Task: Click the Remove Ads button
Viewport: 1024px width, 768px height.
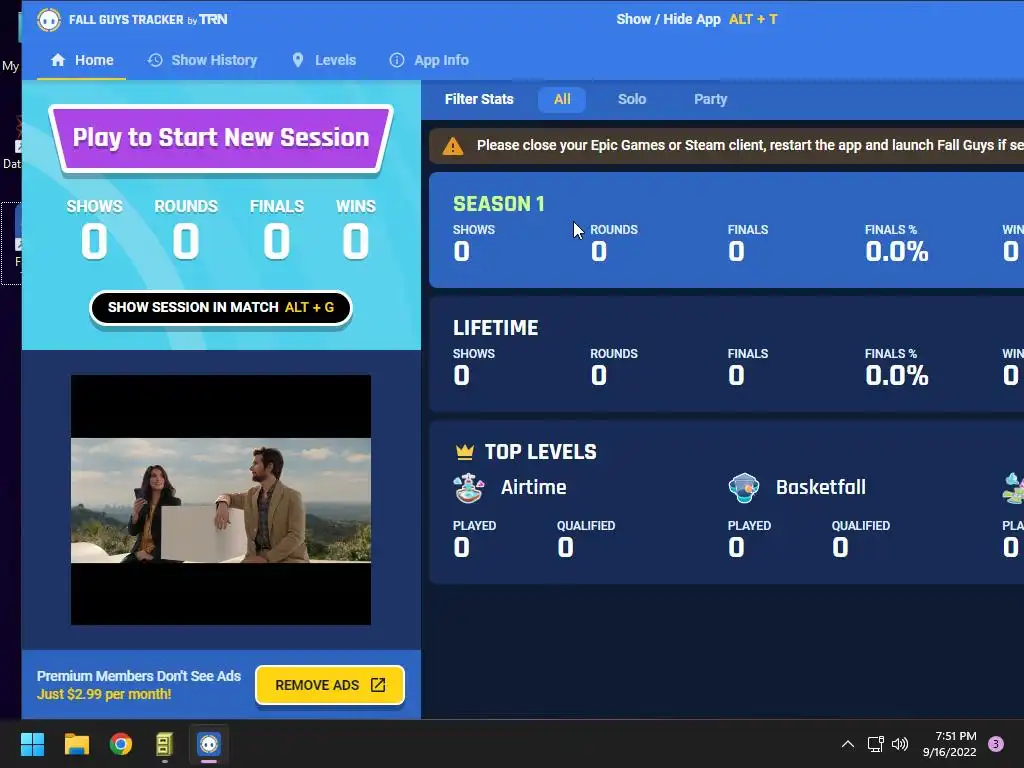Action: pyautogui.click(x=330, y=685)
